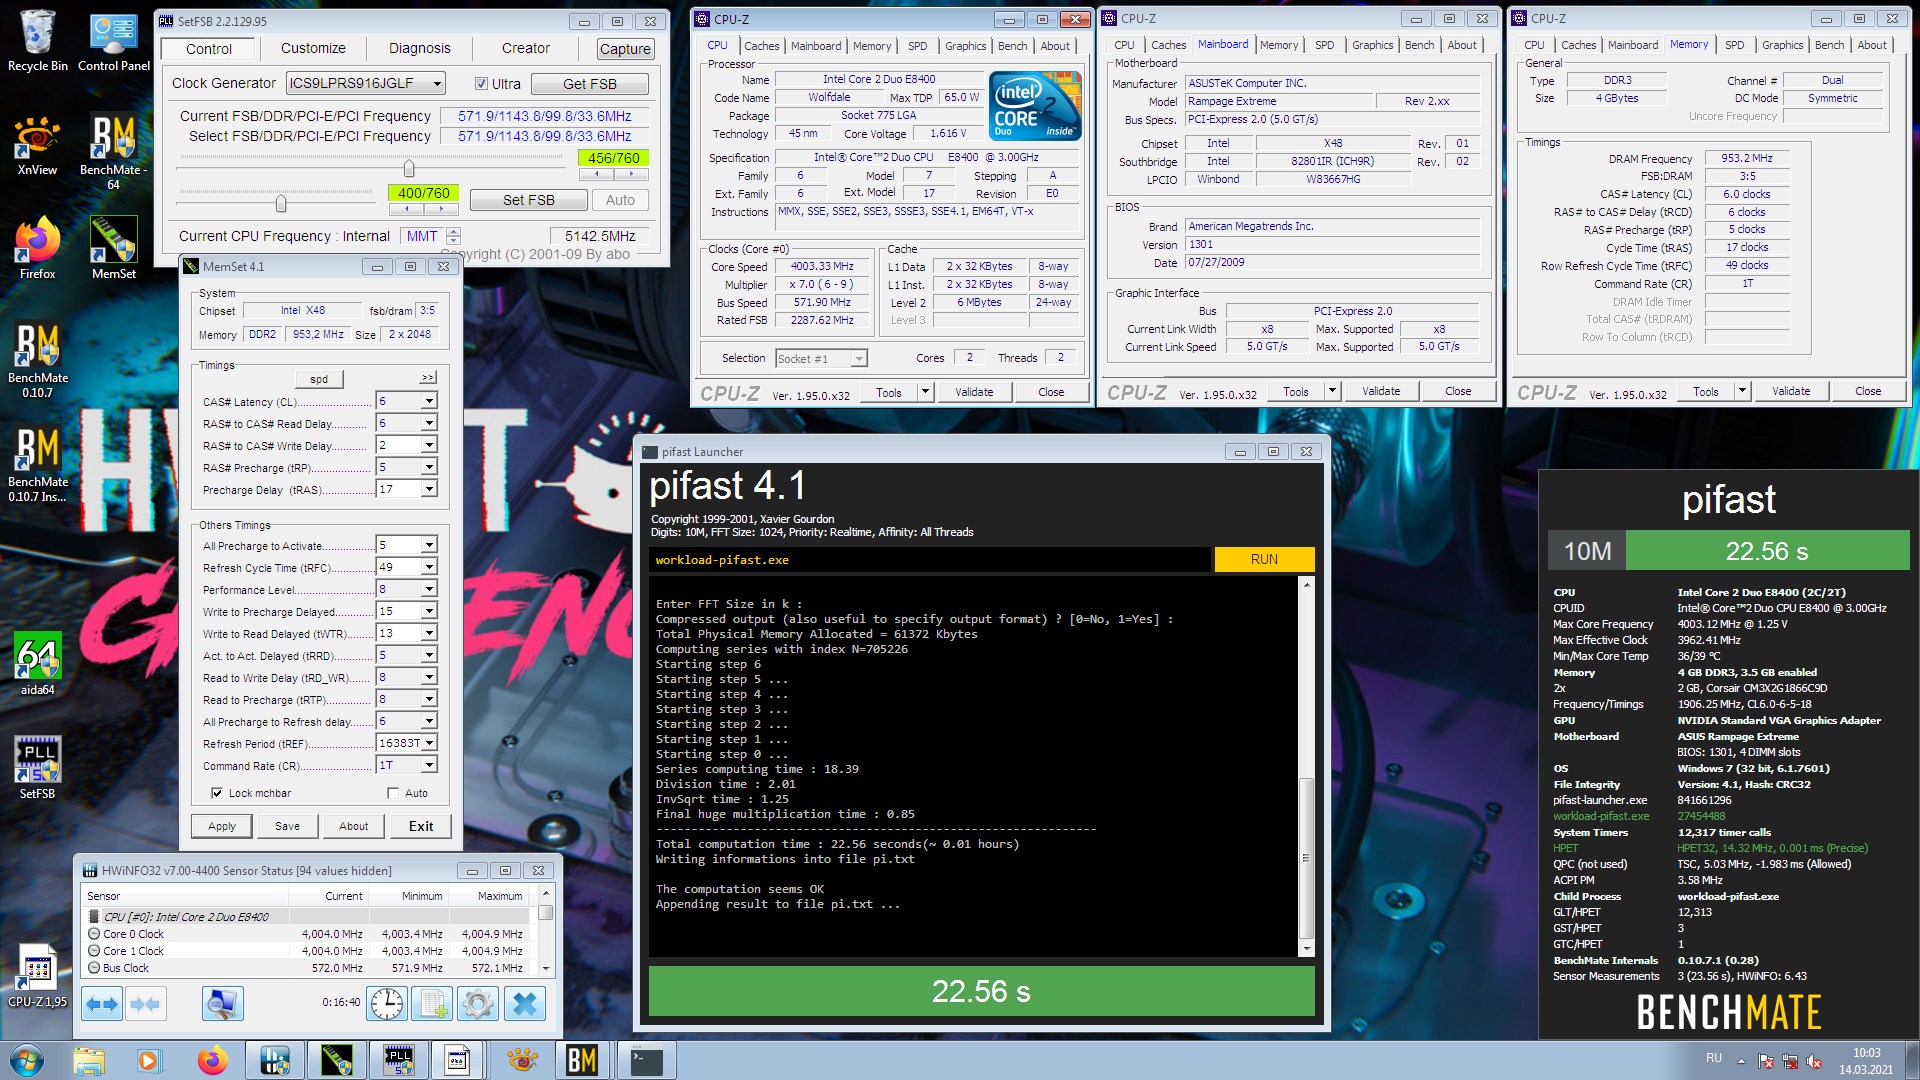Switch to pifast console taskbar icon

647,1060
